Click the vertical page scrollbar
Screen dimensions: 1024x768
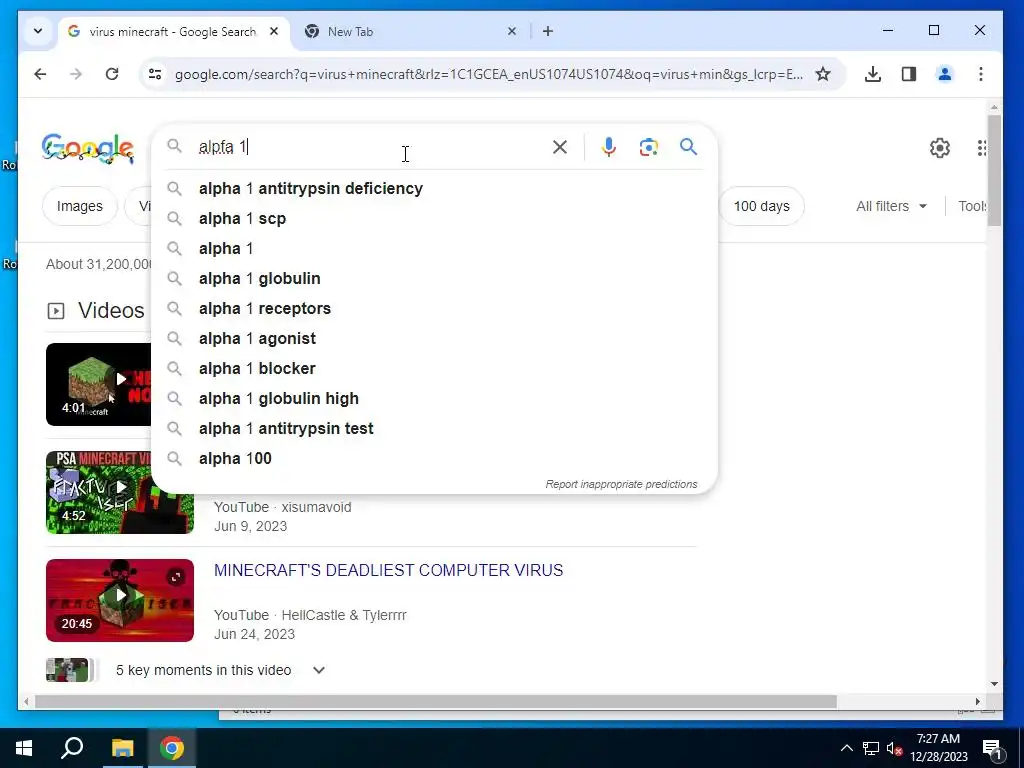(994, 172)
